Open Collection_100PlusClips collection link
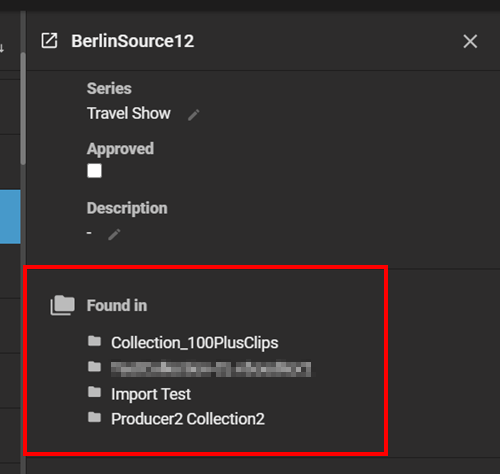The height and width of the screenshot is (474, 500). click(x=195, y=343)
